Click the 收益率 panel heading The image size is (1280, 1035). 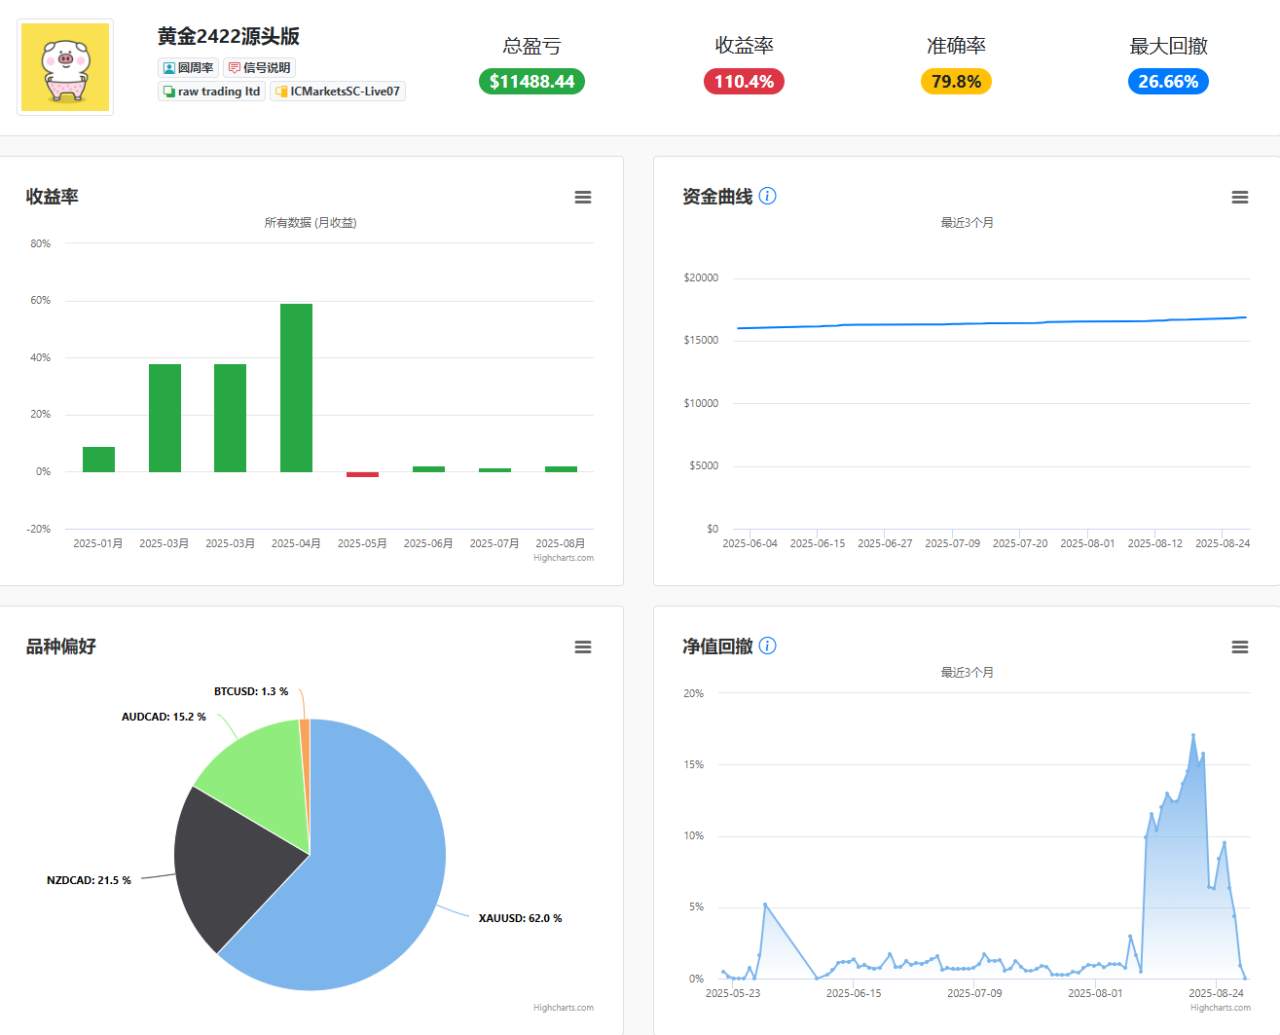pos(52,197)
